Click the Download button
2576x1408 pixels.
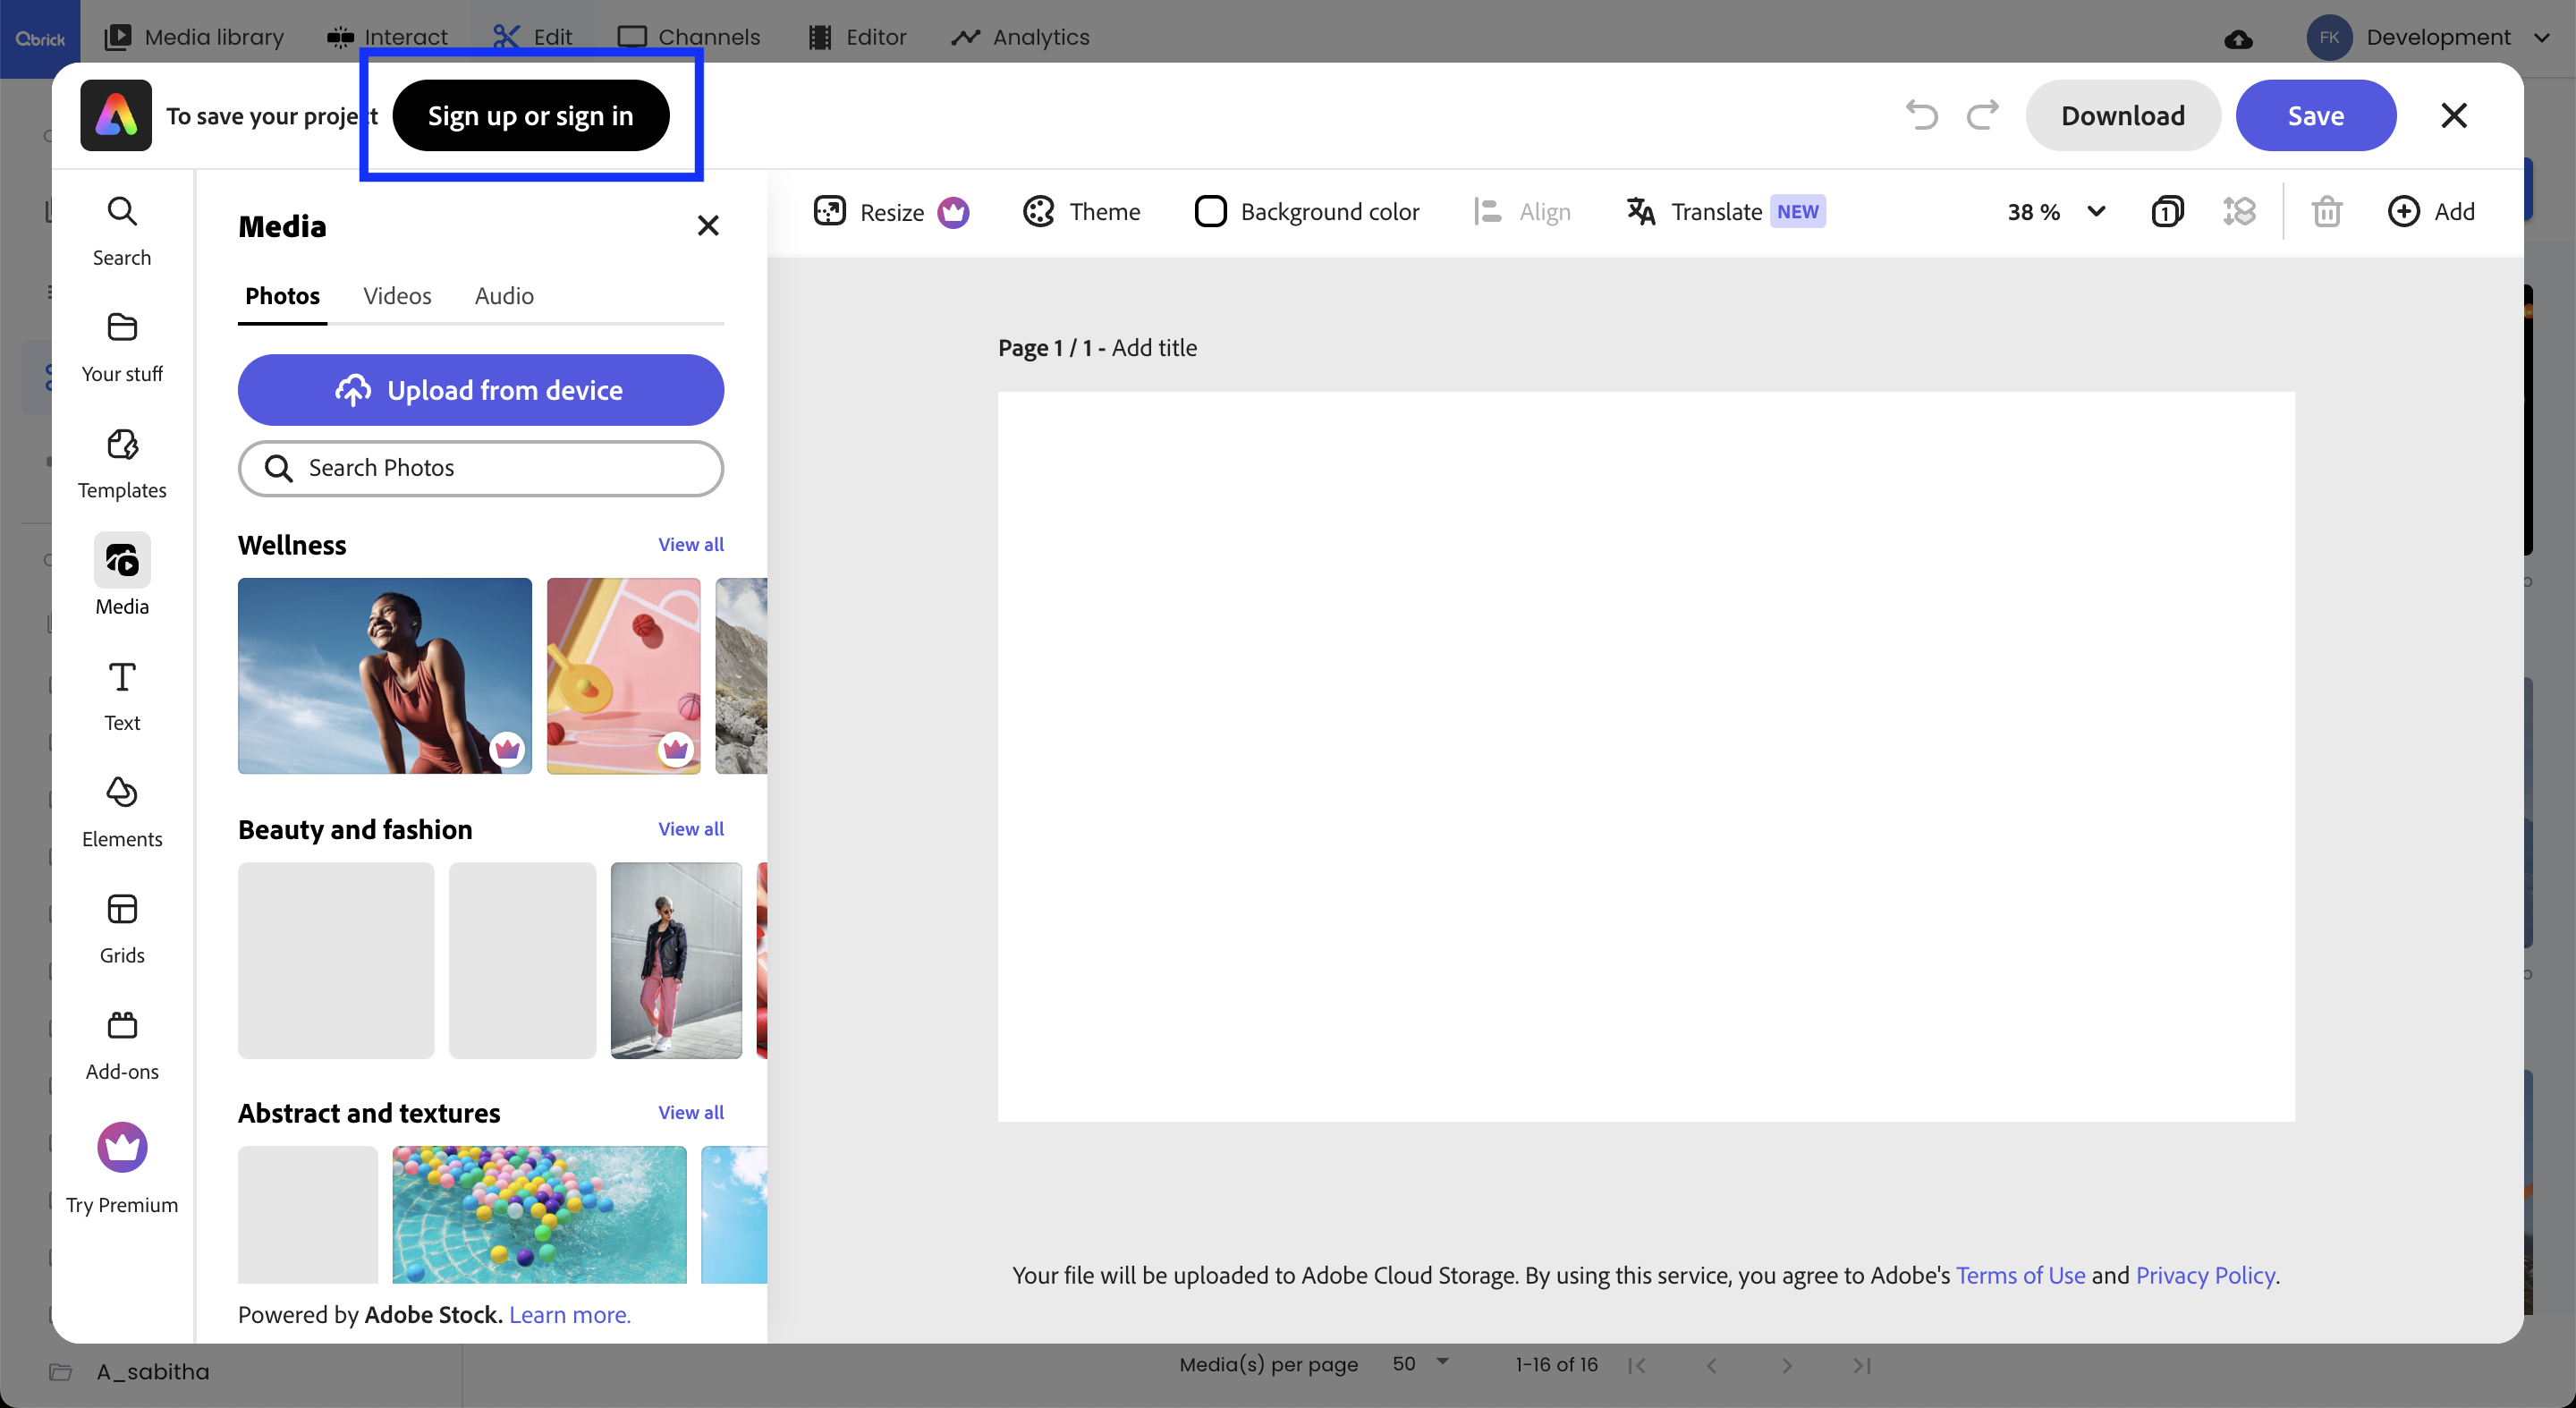click(x=2122, y=115)
